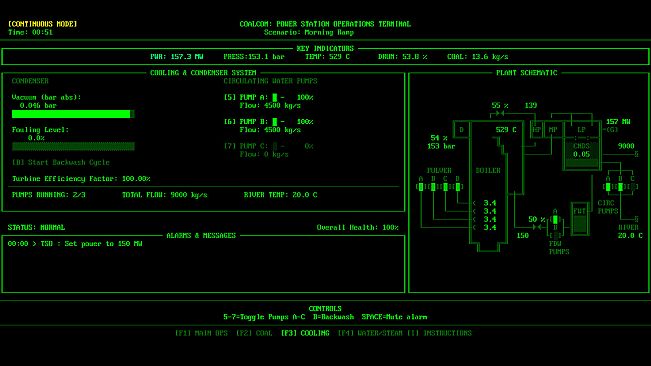Image resolution: width=651 pixels, height=366 pixels.
Task: Click PUMPS RUNNING: 2/3 readout
Action: coord(49,195)
